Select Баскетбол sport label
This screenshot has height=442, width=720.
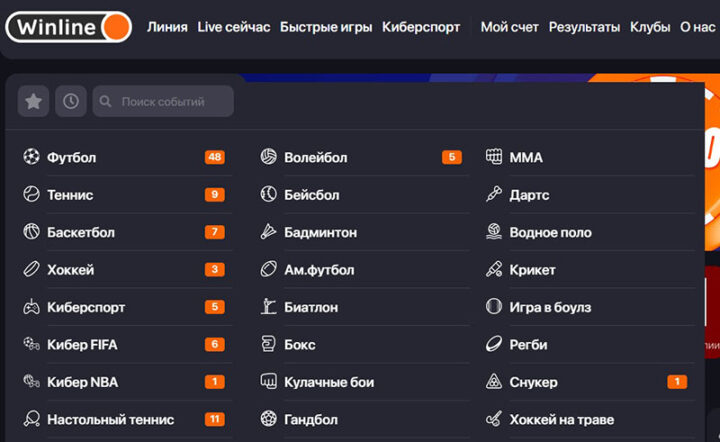81,232
